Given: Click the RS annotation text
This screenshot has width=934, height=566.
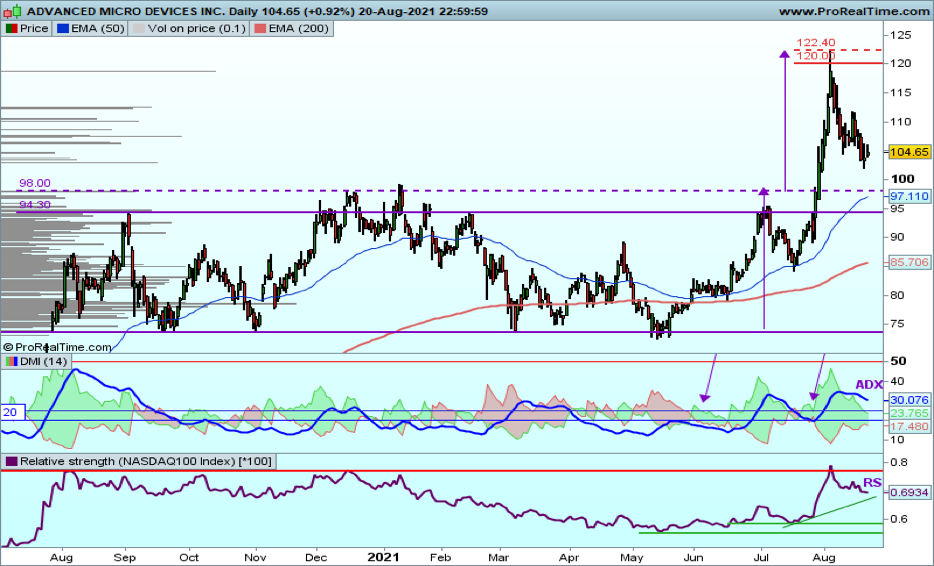Looking at the screenshot, I should tap(872, 483).
